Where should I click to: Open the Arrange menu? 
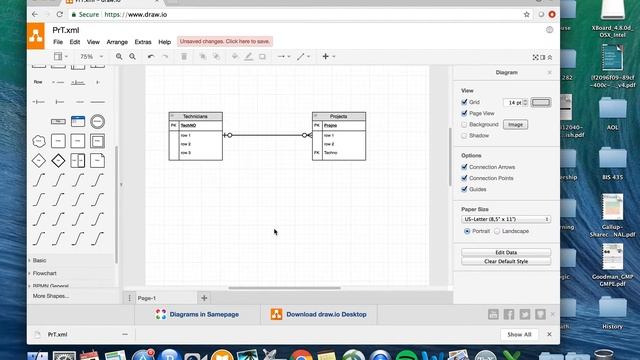point(117,42)
